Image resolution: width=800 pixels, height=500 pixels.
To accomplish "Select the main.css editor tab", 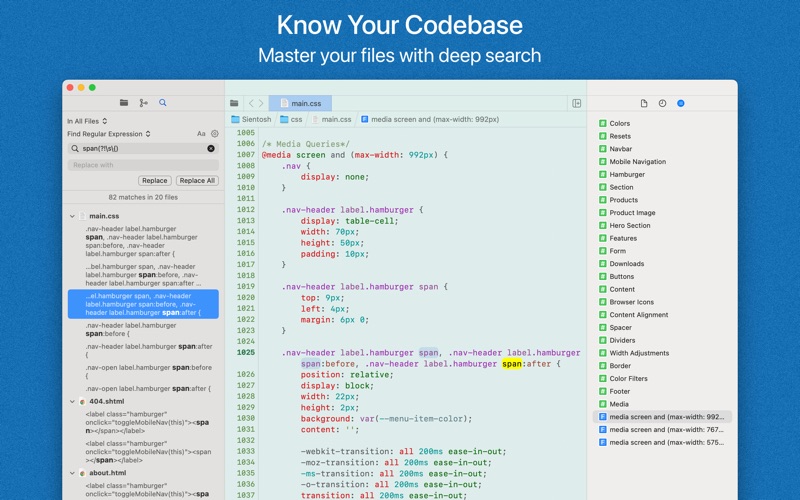I will pos(301,104).
